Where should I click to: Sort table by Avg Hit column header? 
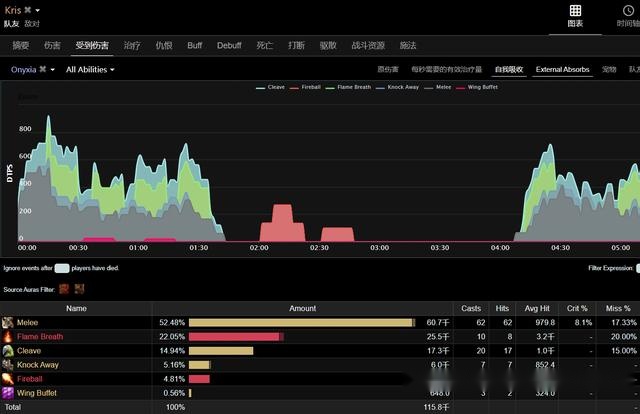(537, 308)
